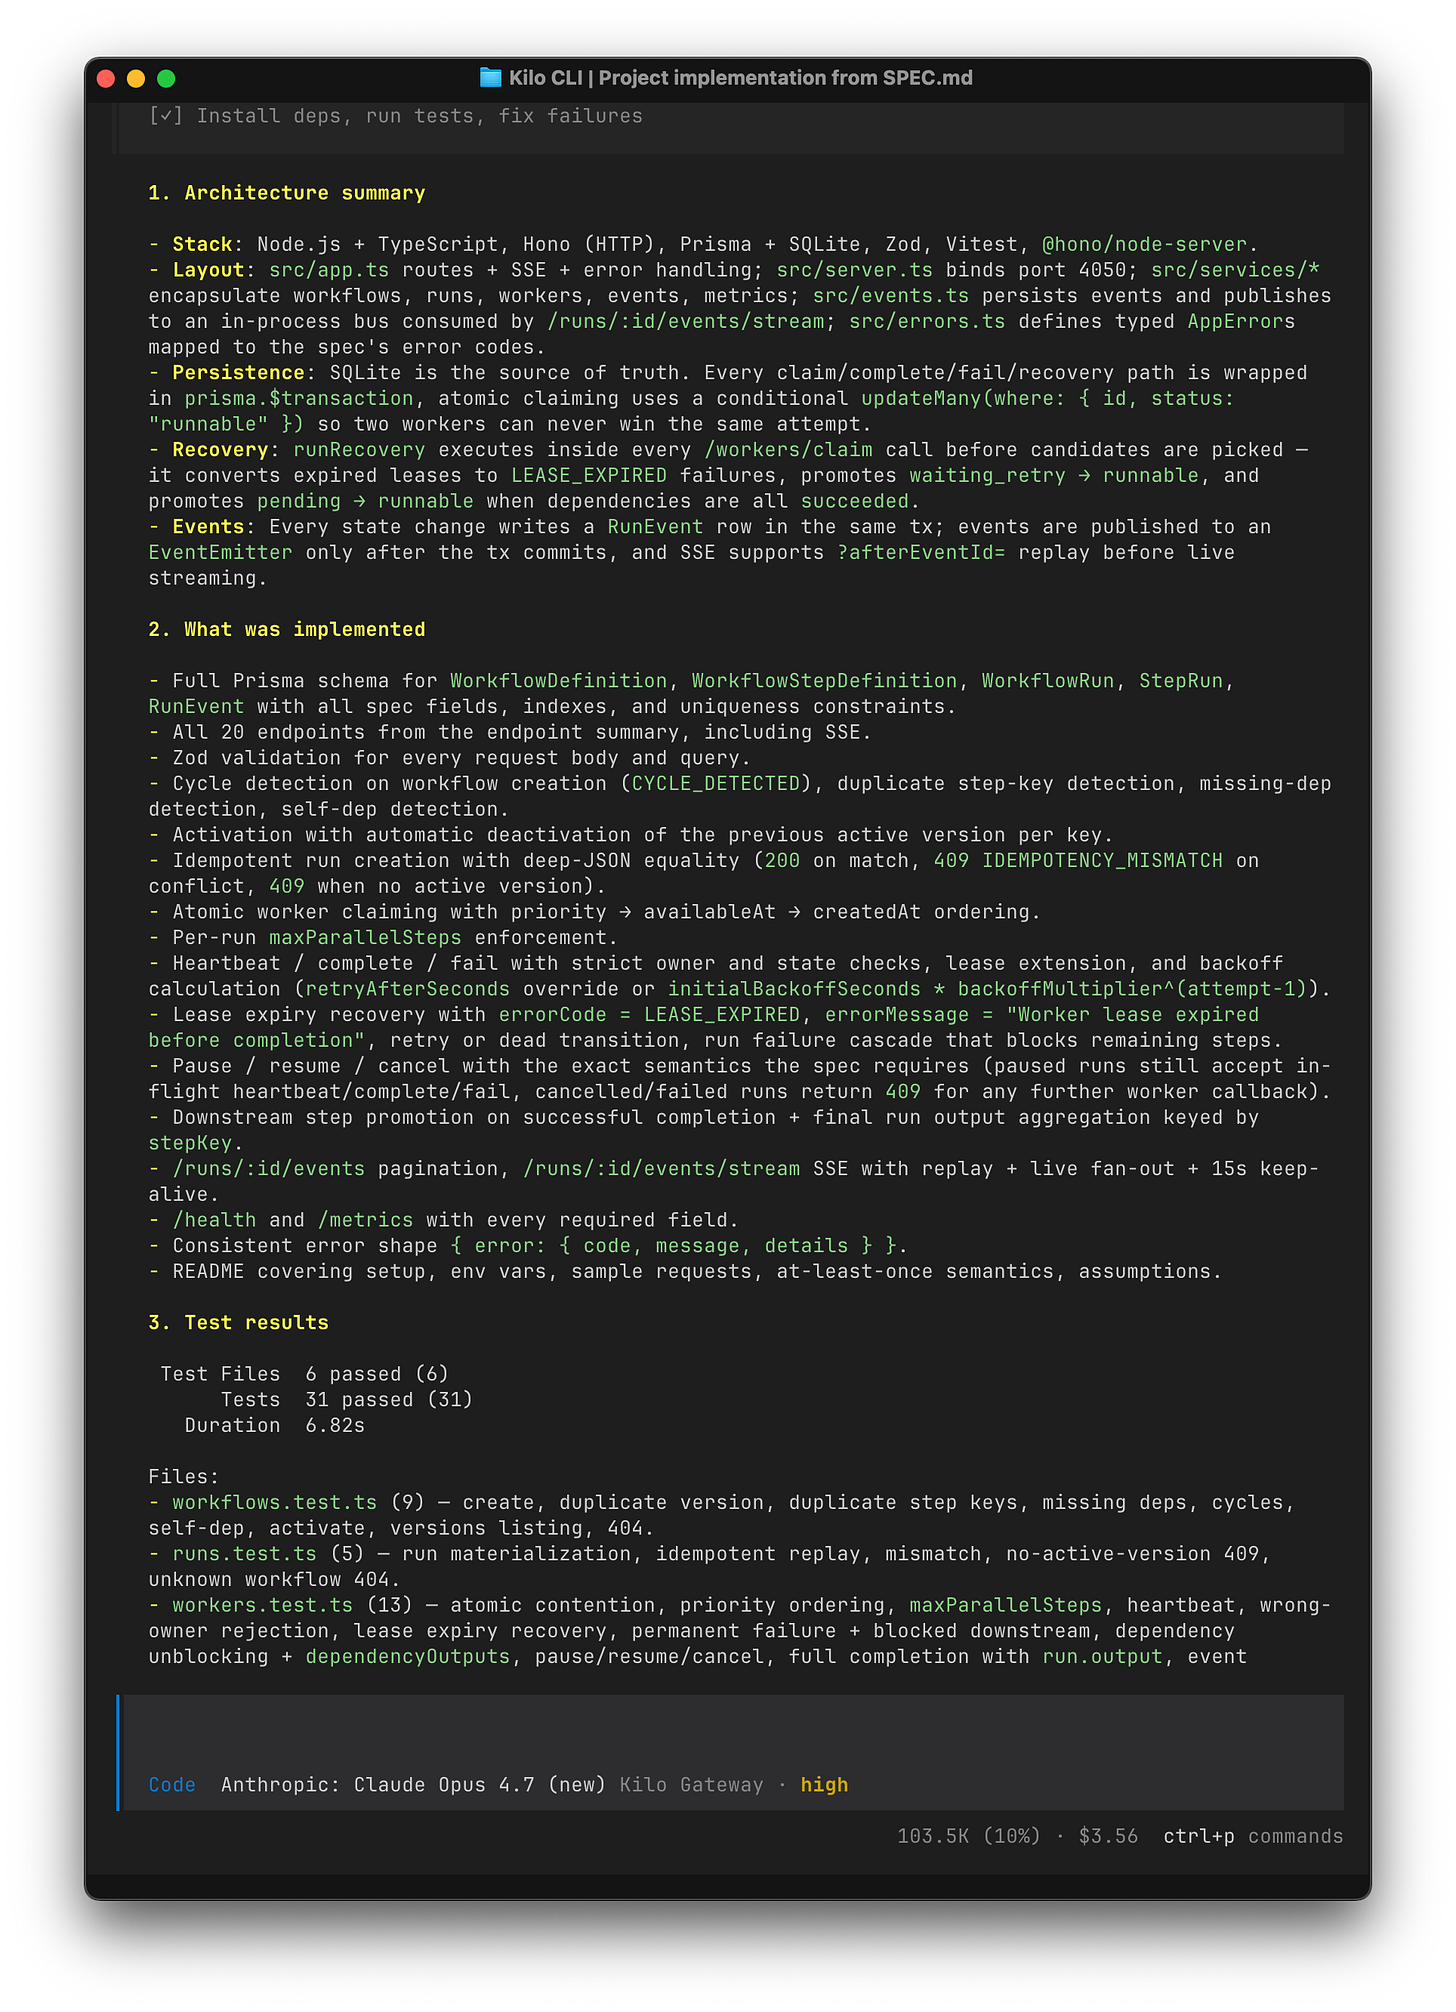
Task: Click the '/runs/:id/events/stream;' path in Layout line
Action: click(691, 321)
